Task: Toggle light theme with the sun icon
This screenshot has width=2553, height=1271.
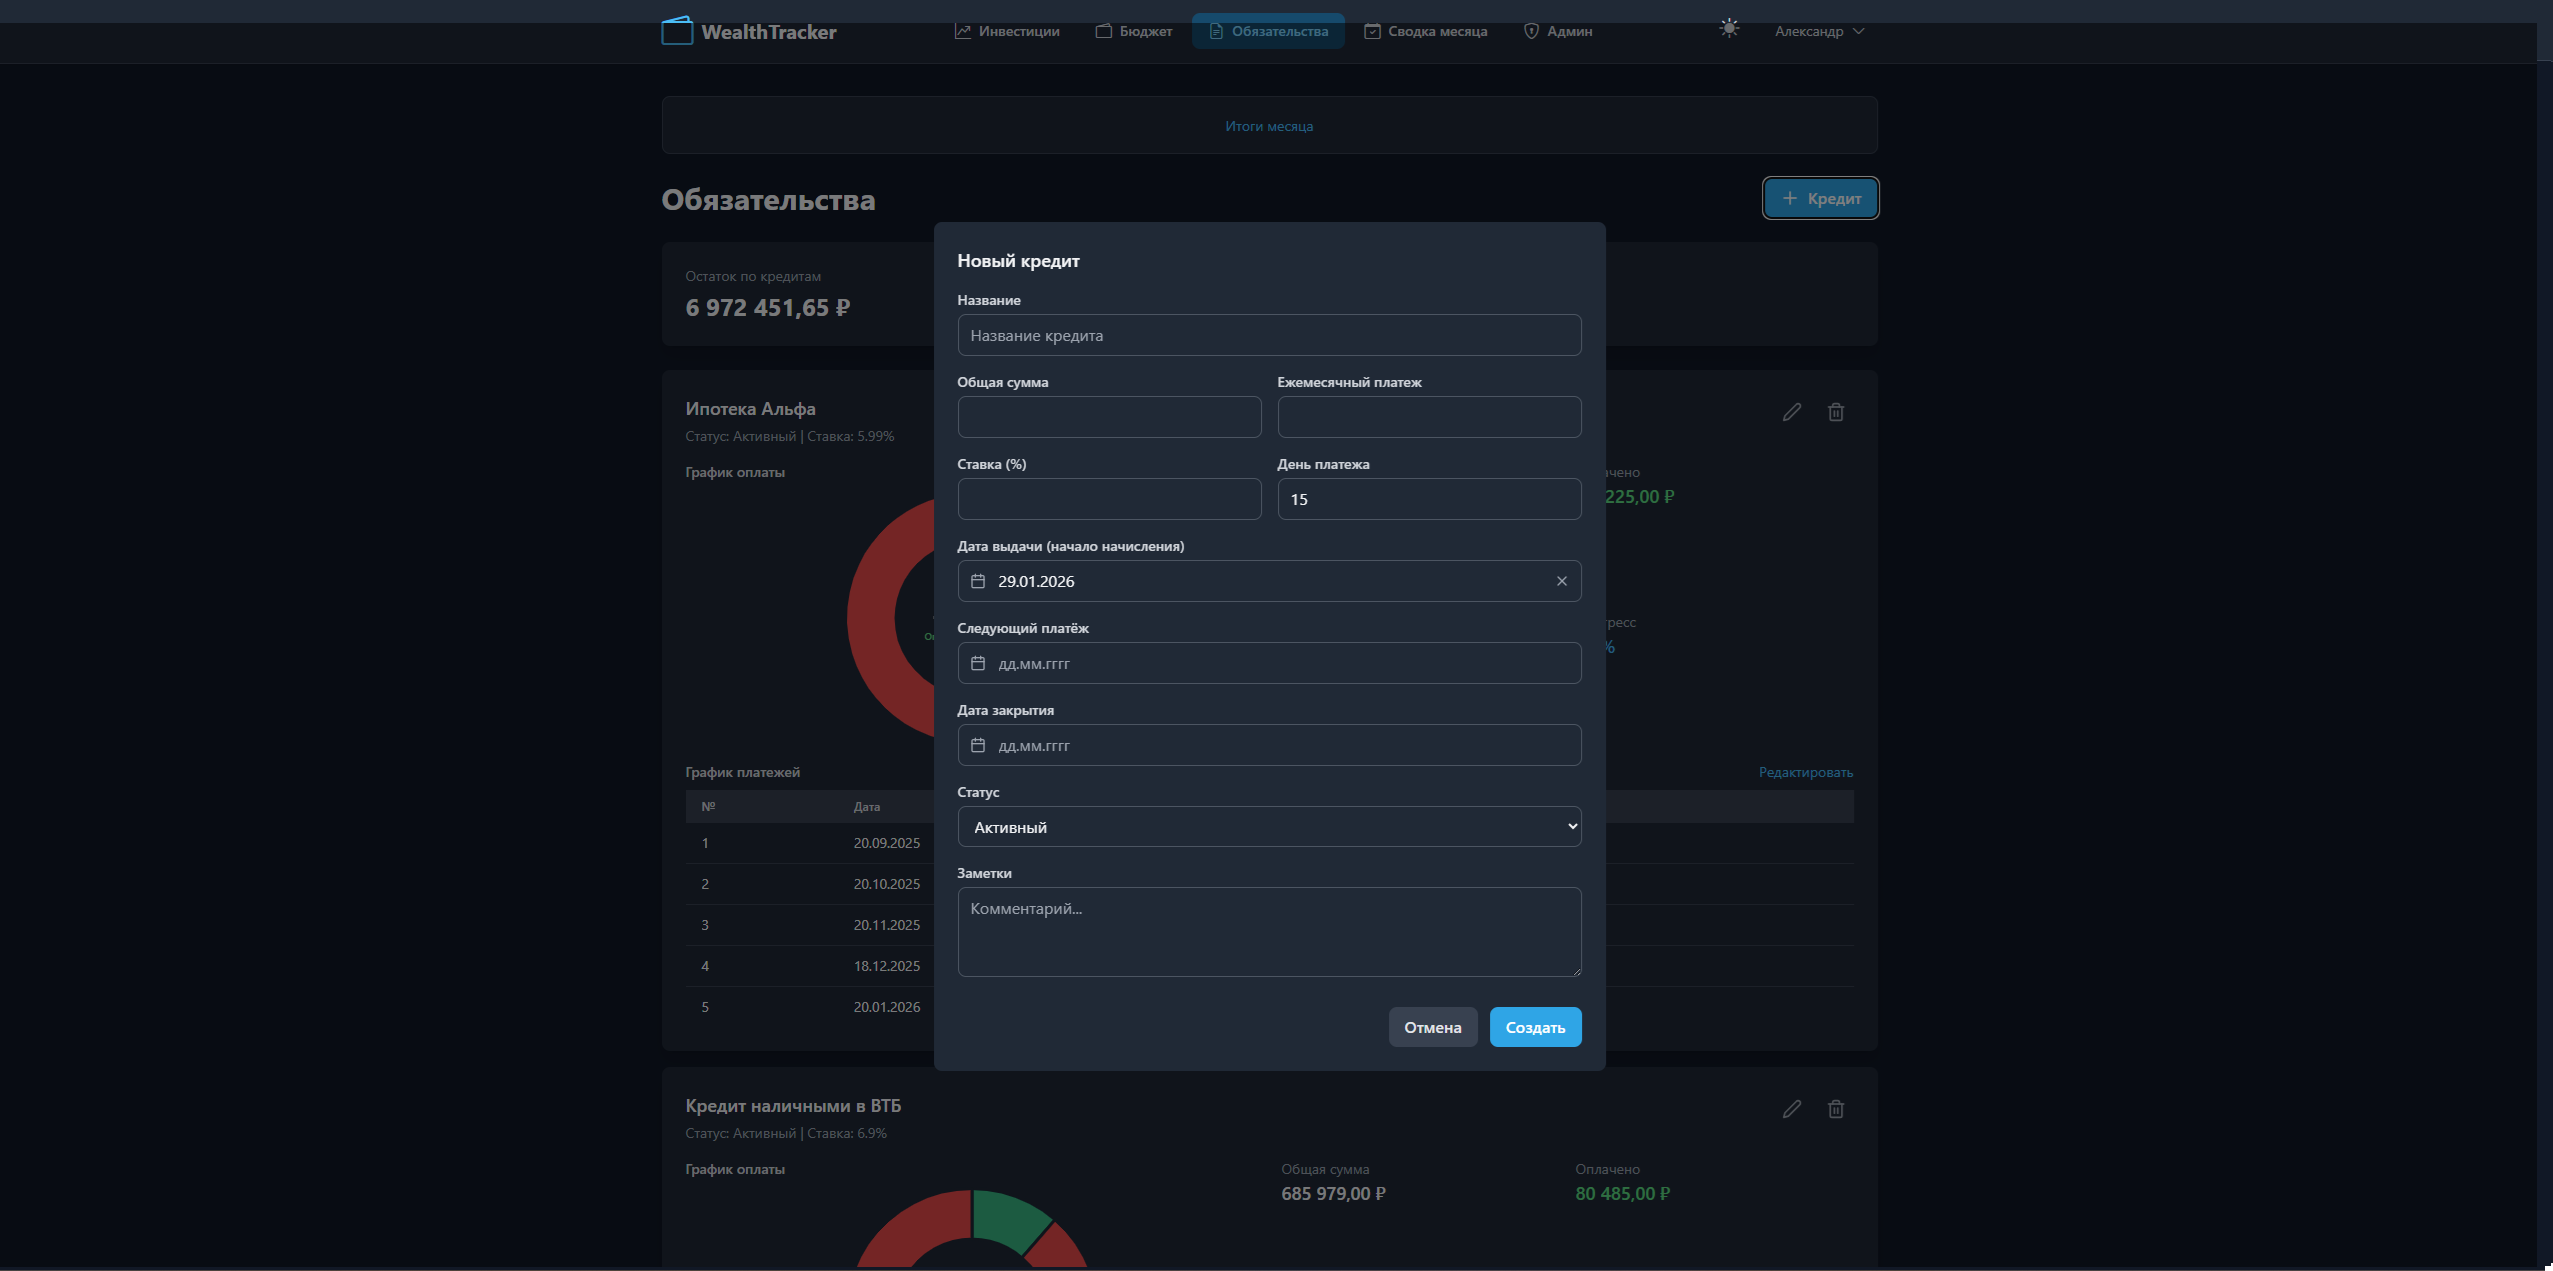Action: coord(1729,29)
